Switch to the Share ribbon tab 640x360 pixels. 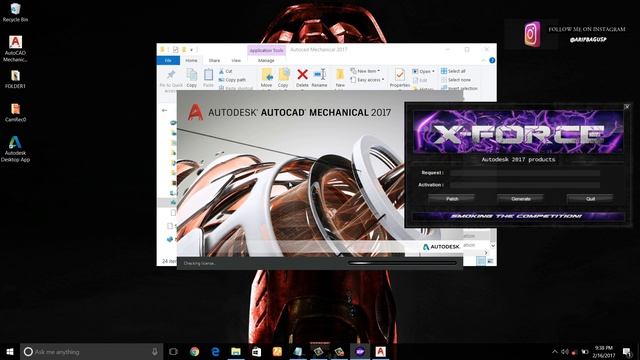click(214, 60)
